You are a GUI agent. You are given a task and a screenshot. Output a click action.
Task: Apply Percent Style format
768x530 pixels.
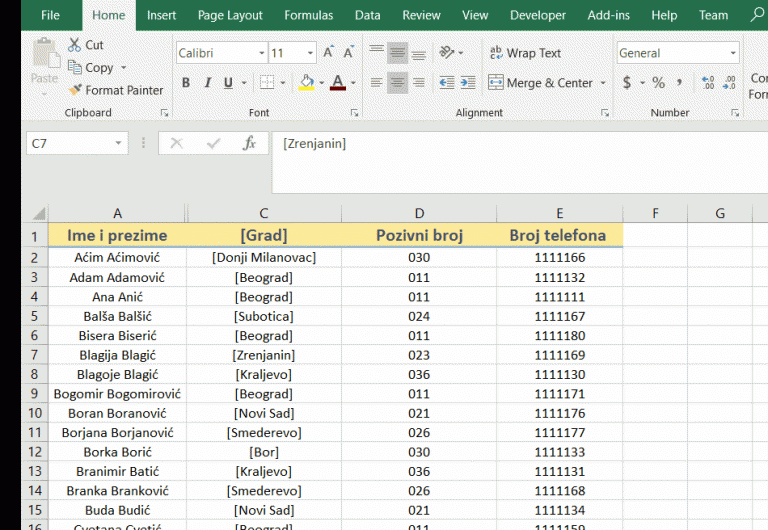[x=658, y=82]
